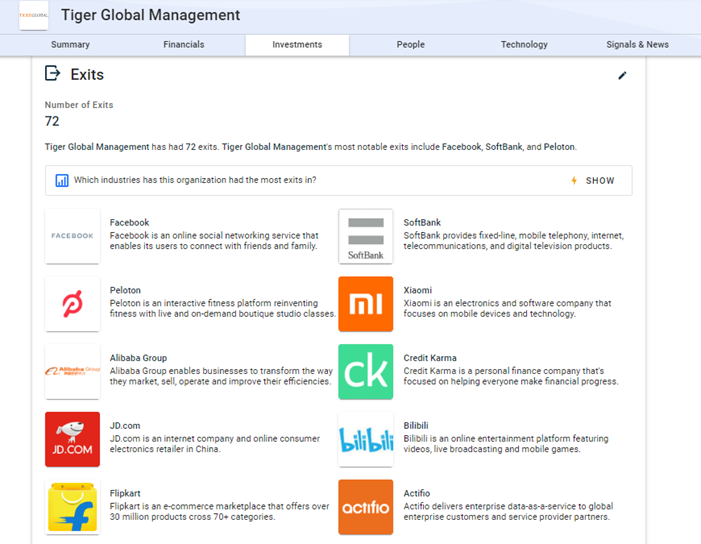The image size is (701, 544).
Task: Open the JD.com company name link
Action: [x=125, y=426]
